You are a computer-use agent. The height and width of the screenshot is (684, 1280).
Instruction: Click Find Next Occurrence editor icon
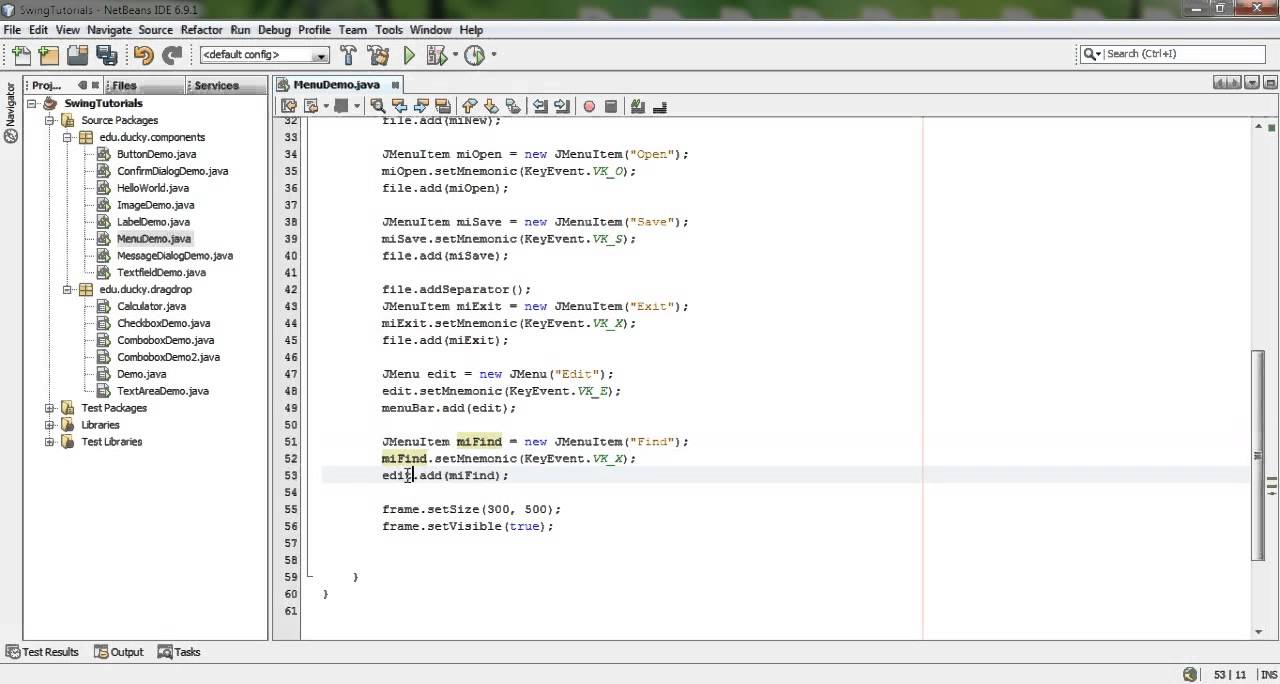pos(421,106)
